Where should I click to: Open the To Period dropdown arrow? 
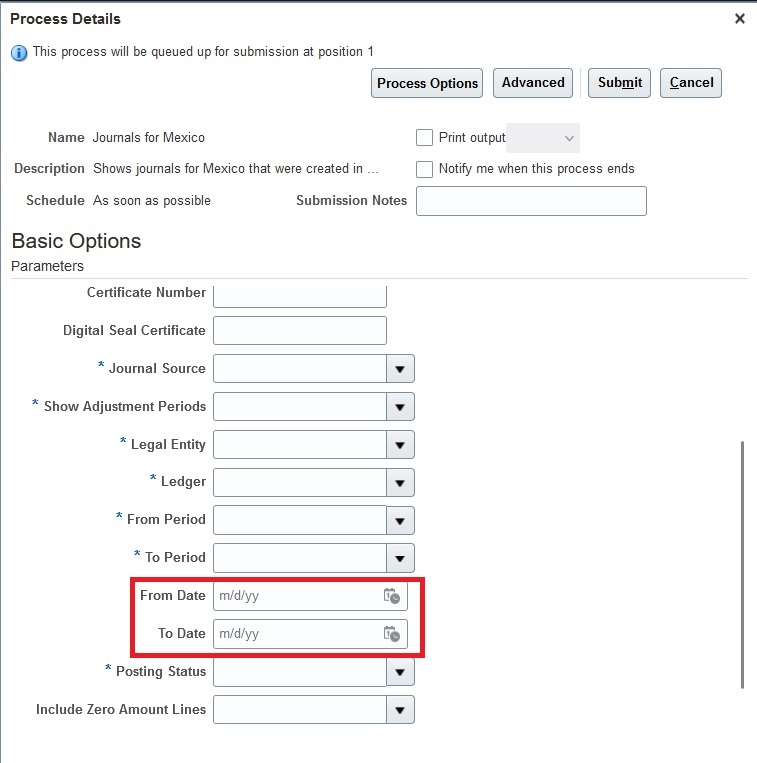[x=400, y=558]
